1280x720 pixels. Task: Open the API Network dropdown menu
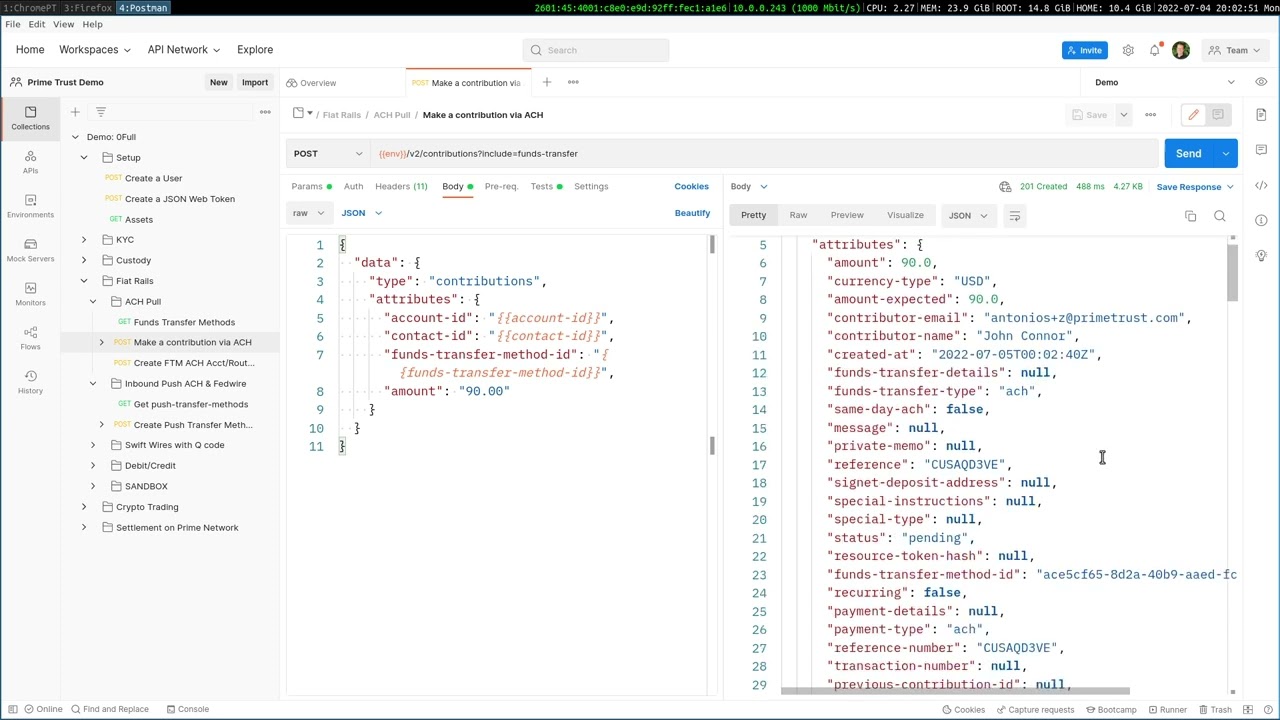pos(184,50)
